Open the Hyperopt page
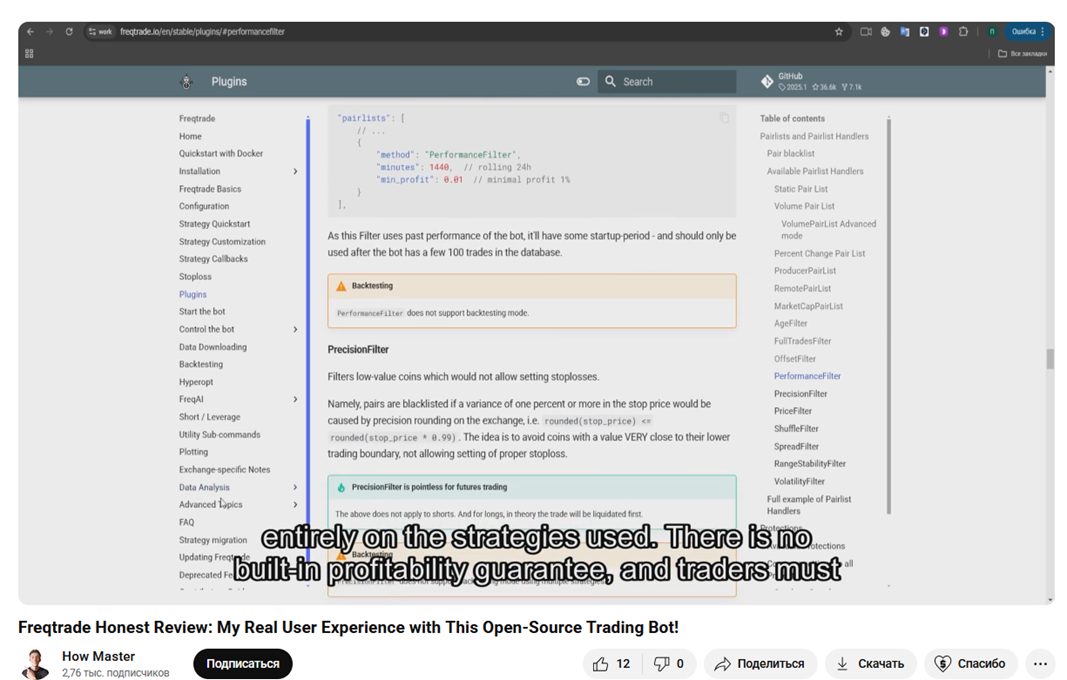Image resolution: width=1067 pixels, height=680 pixels. 196,383
